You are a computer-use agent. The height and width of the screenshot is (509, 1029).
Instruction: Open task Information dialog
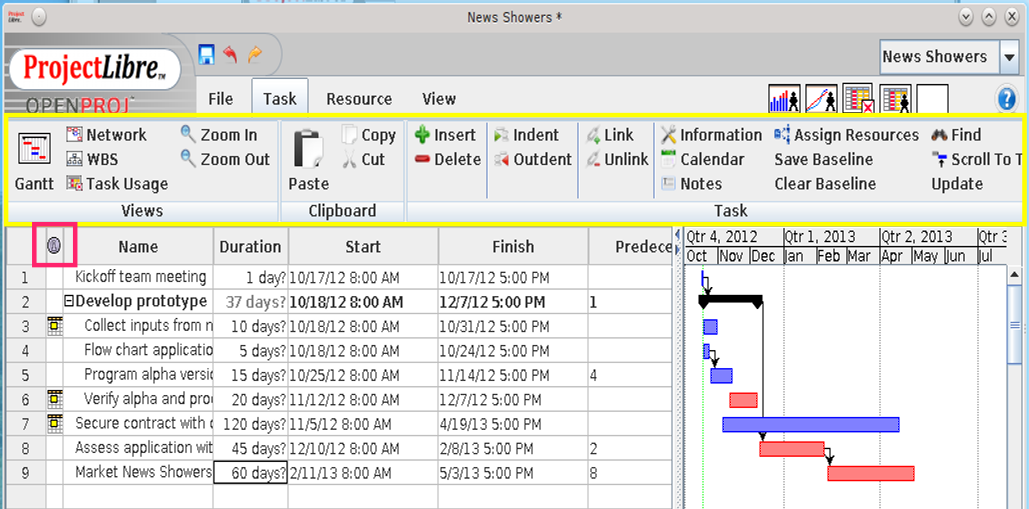[x=711, y=135]
